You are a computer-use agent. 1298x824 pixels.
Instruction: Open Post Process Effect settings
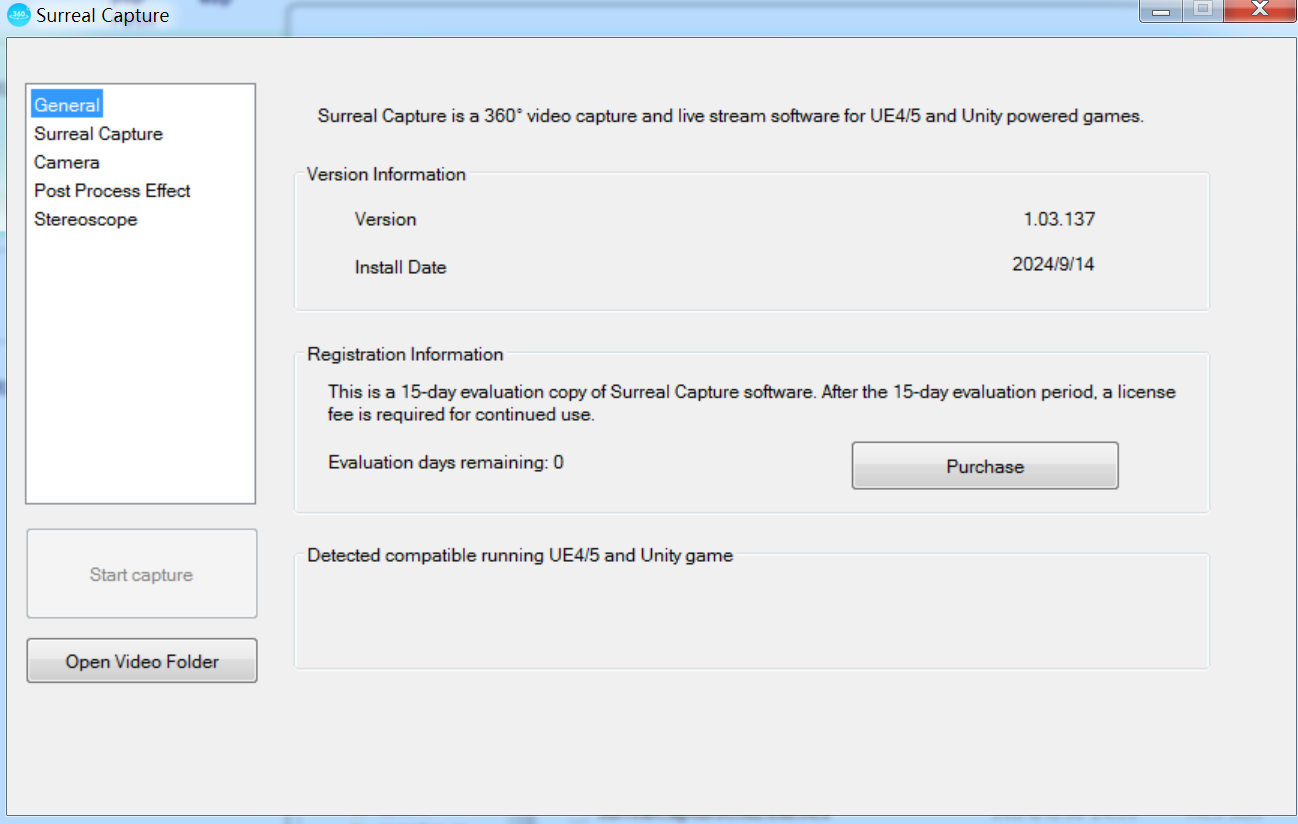[112, 191]
